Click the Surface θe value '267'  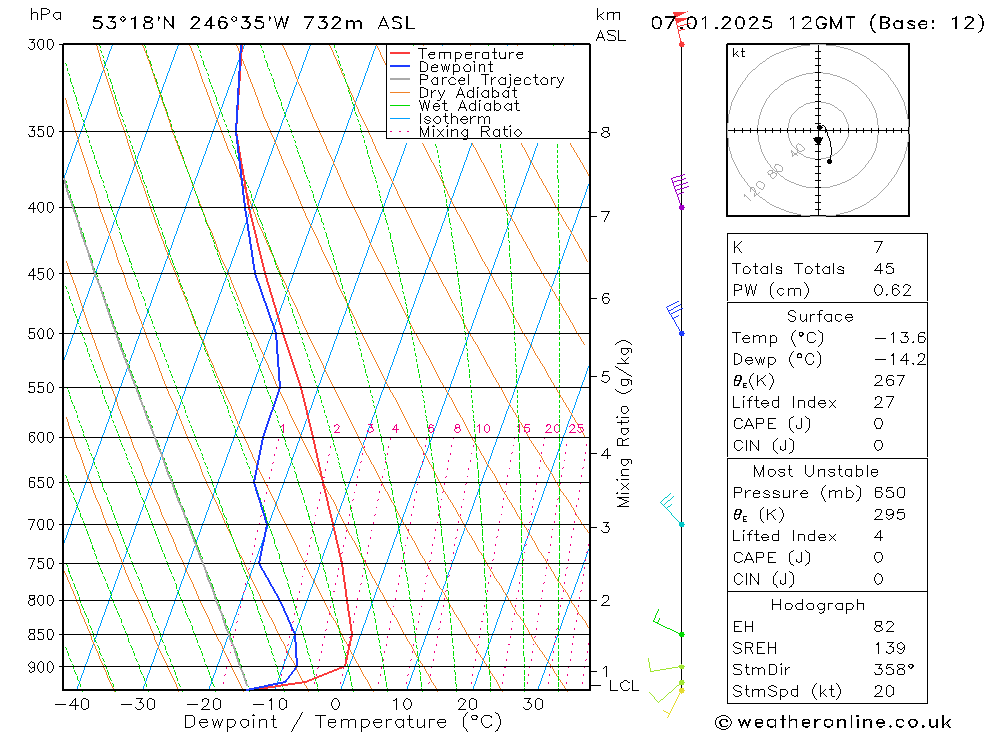pos(889,381)
